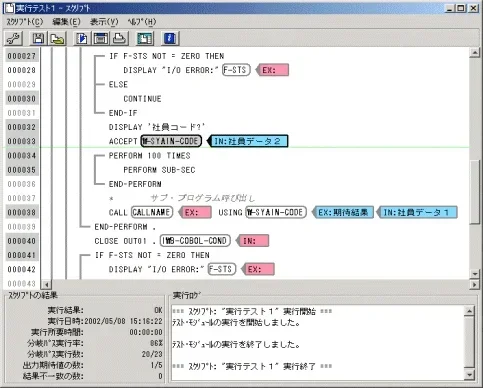Click the 分岐パス実行数 20/23 value
Screen dimensions: 483x388
(152, 354)
